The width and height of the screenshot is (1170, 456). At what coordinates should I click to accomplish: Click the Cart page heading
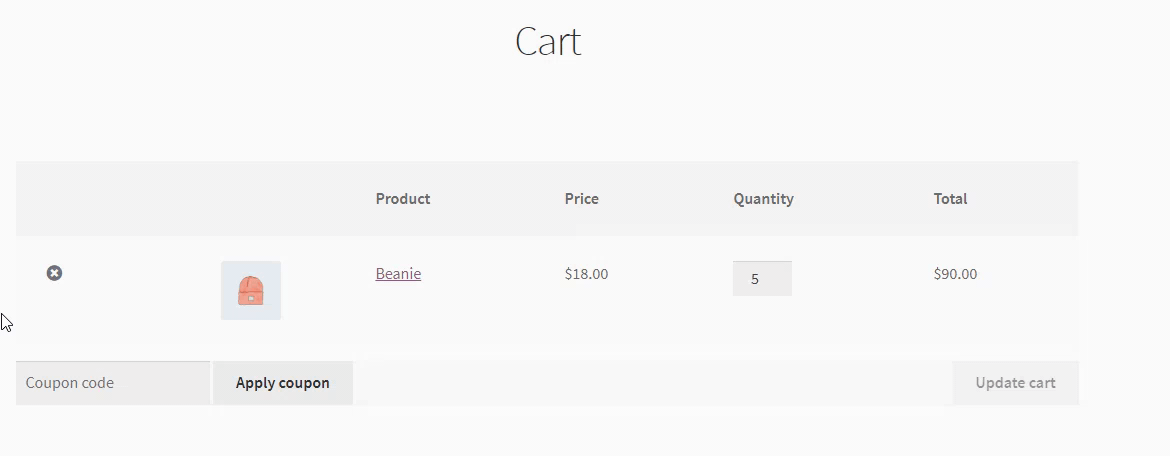pyautogui.click(x=547, y=42)
